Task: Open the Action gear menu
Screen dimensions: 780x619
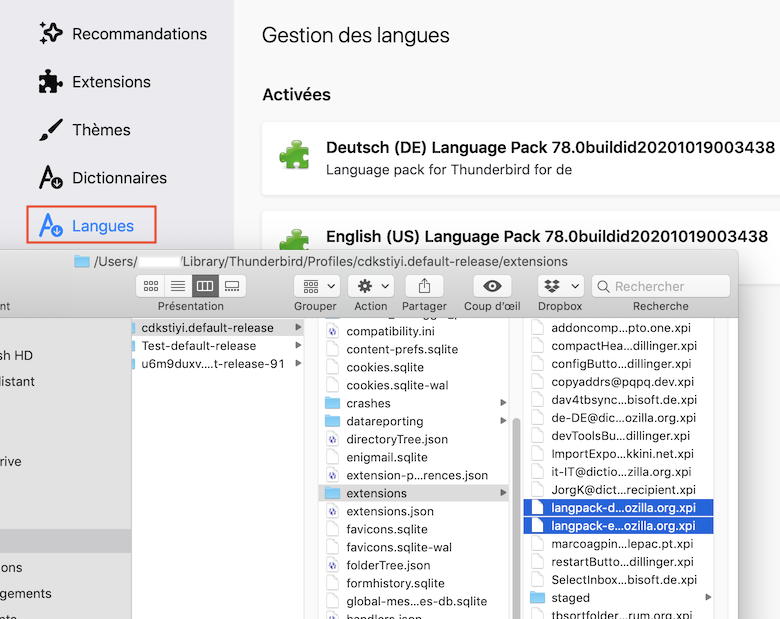Action: click(x=371, y=286)
